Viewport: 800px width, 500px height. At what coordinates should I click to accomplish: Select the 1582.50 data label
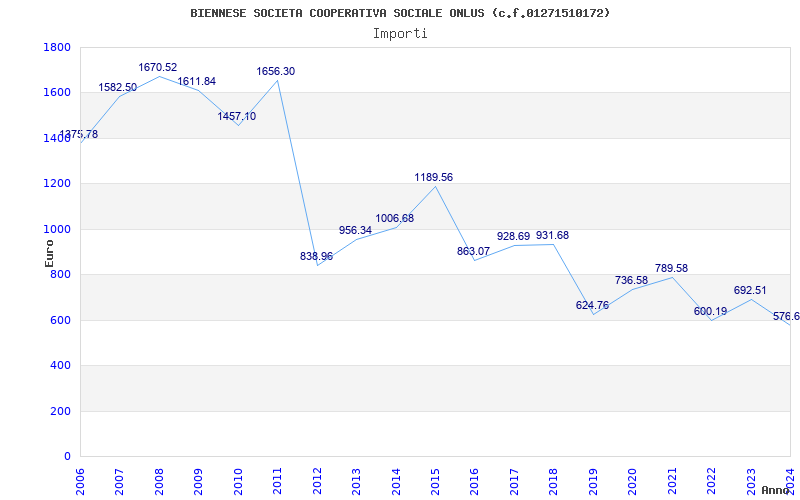[x=118, y=87]
